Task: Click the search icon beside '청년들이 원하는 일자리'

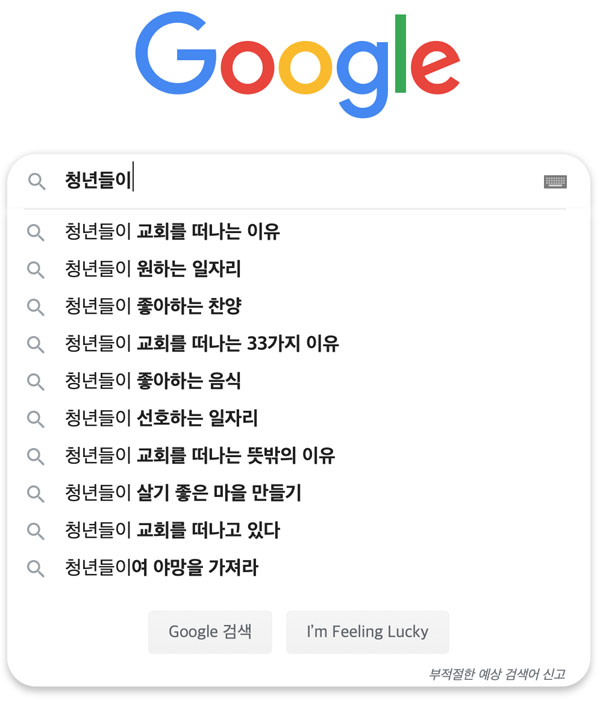Action: click(x=35, y=270)
